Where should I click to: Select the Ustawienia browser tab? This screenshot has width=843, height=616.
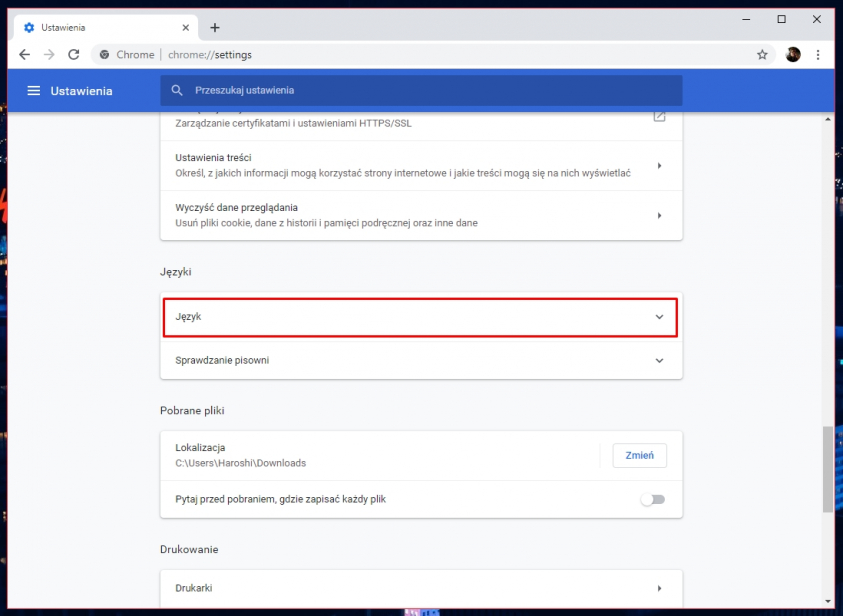click(100, 27)
